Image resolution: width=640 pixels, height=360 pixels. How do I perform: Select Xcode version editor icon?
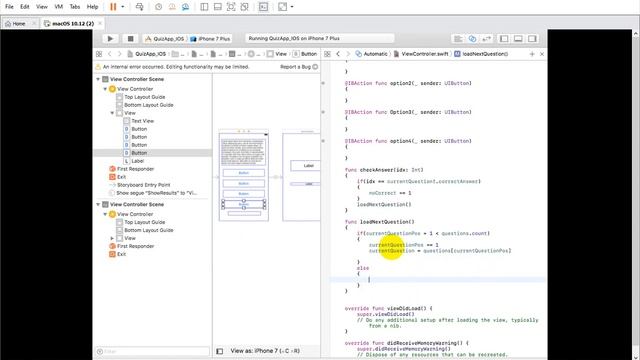click(487, 39)
